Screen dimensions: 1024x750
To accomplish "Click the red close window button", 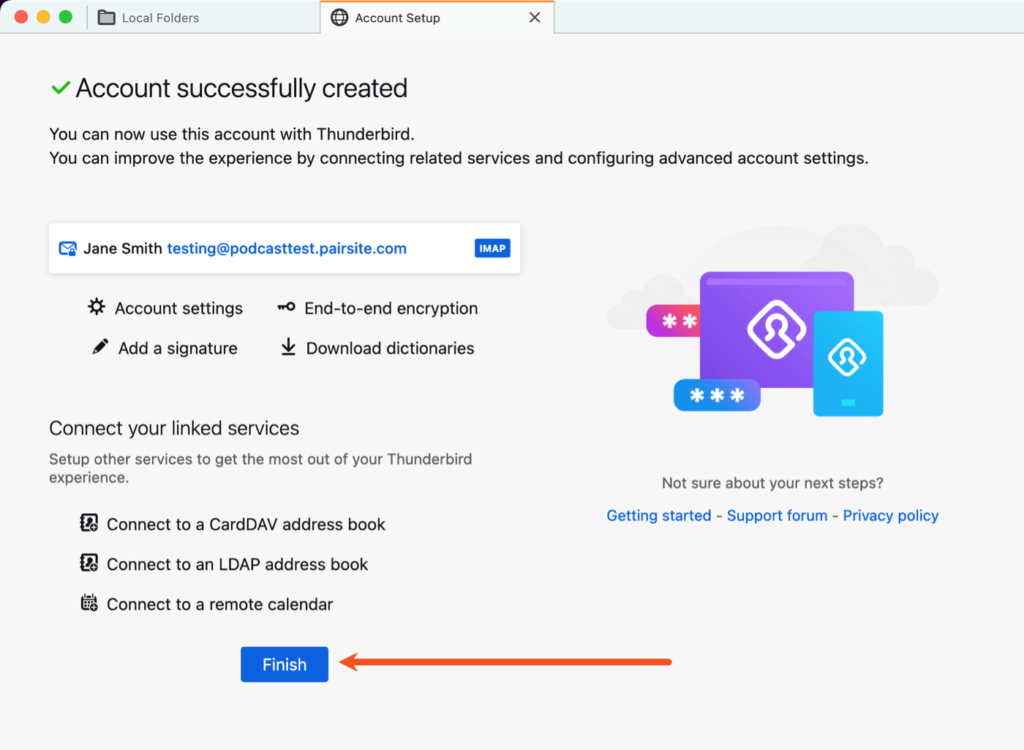I will click(x=21, y=17).
